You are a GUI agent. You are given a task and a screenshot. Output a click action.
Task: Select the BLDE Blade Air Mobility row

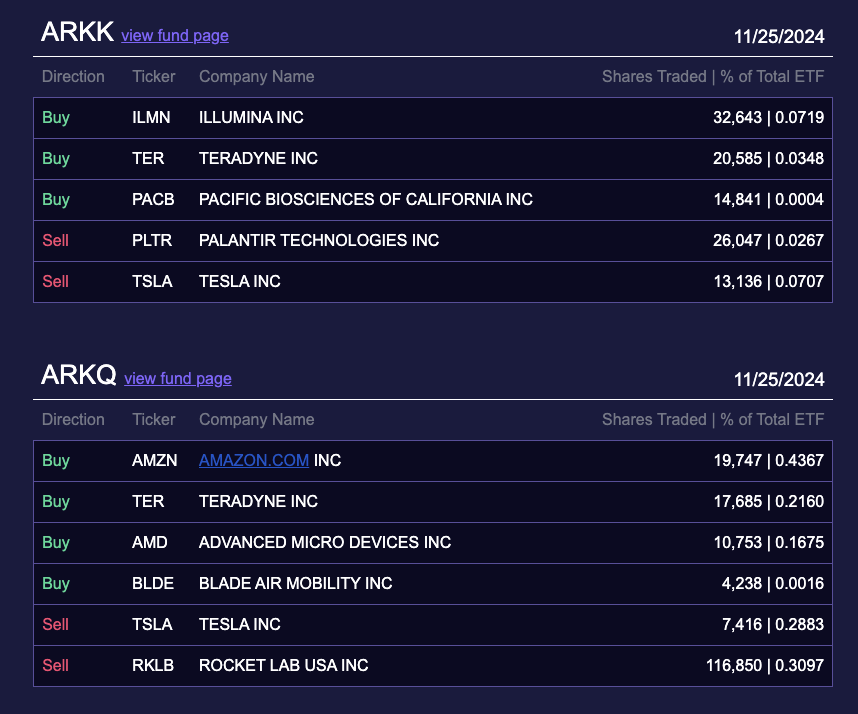[x=430, y=583]
